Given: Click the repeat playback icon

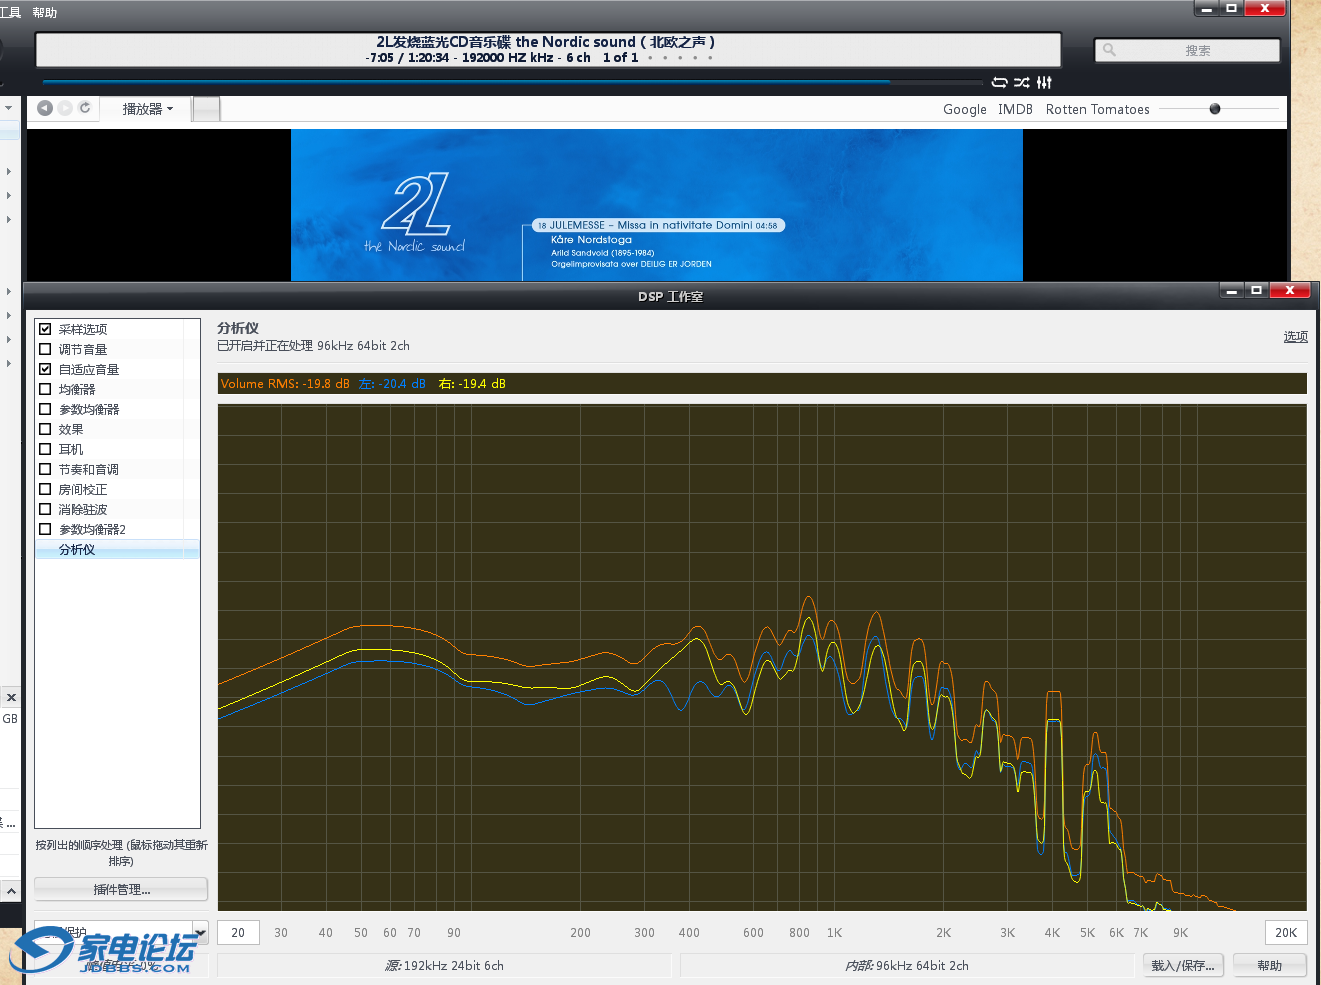Looking at the screenshot, I should tap(999, 83).
